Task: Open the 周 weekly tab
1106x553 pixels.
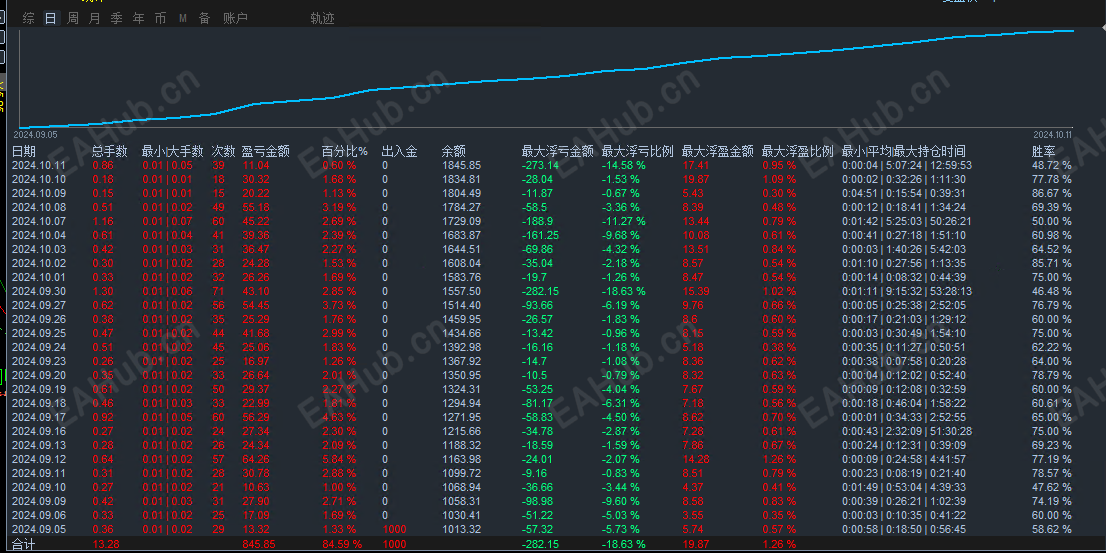Action: (x=73, y=18)
